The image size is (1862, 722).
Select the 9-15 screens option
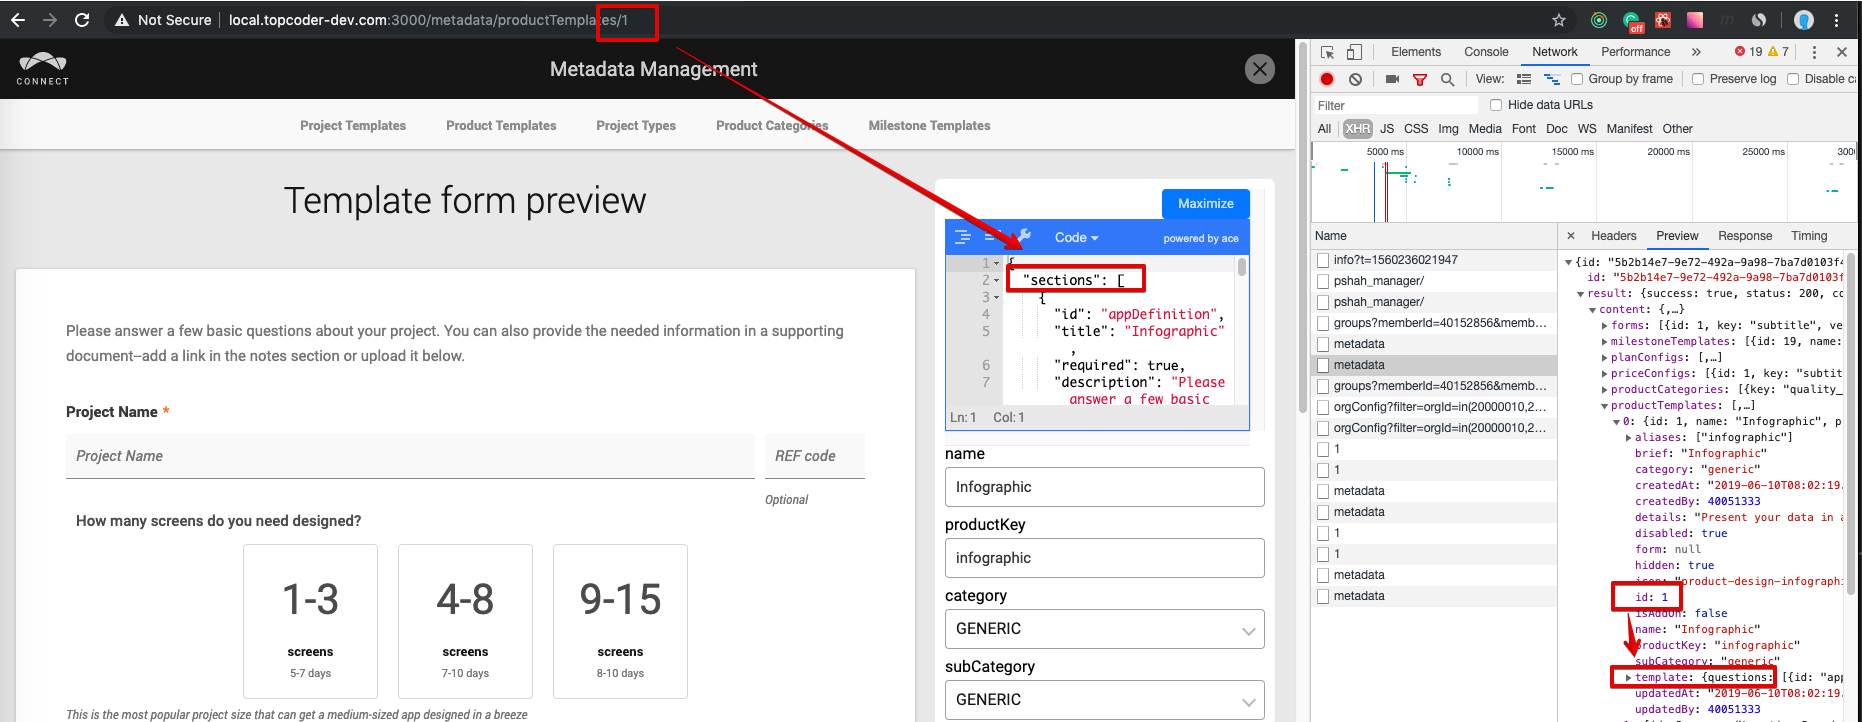pos(620,621)
